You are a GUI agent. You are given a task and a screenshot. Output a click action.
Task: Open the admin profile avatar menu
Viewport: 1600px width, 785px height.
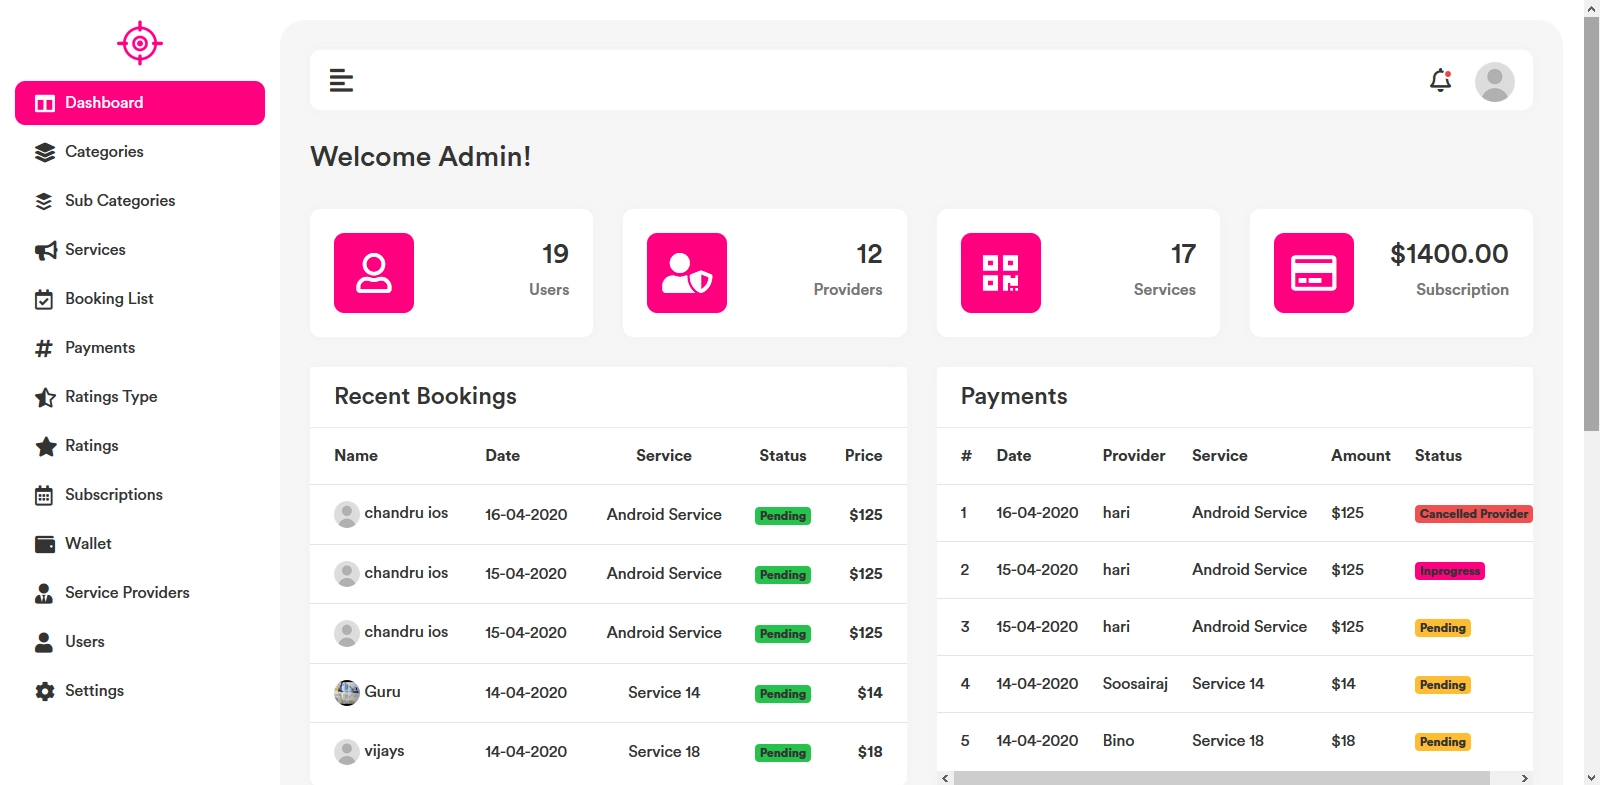point(1494,82)
